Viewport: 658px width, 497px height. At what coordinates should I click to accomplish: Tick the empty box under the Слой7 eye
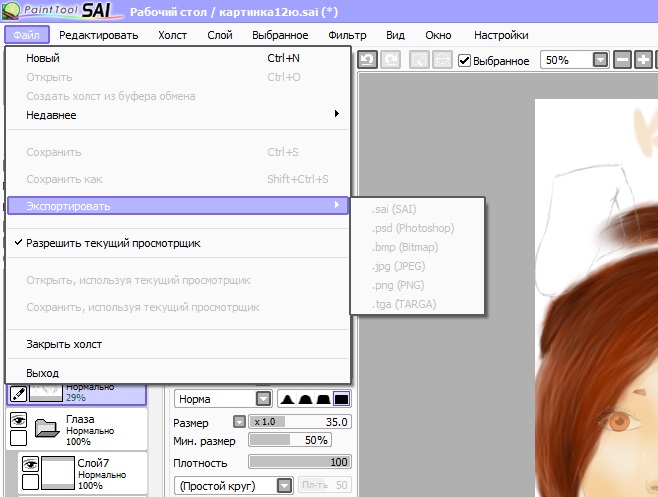(x=30, y=482)
